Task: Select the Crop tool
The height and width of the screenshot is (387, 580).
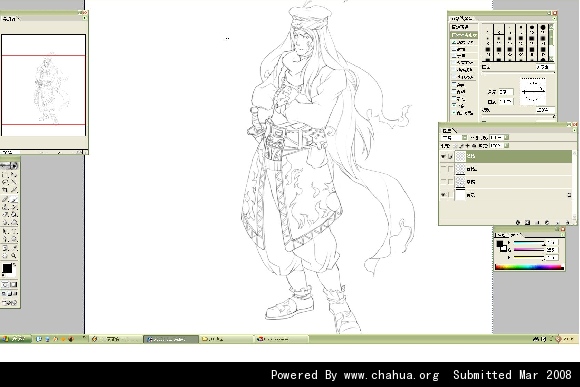Action: [x=5, y=190]
